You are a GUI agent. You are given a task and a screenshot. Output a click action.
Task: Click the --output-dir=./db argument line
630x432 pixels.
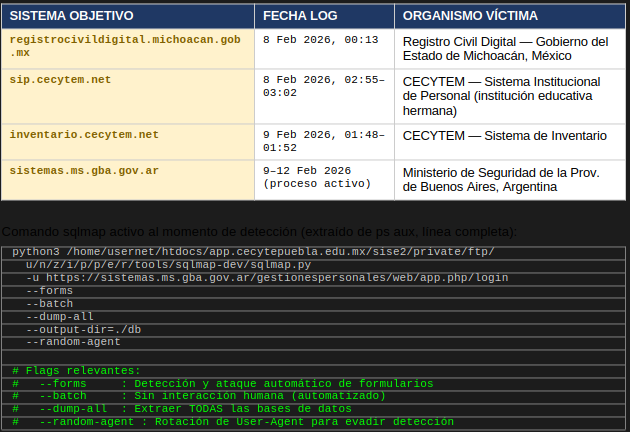point(313,330)
